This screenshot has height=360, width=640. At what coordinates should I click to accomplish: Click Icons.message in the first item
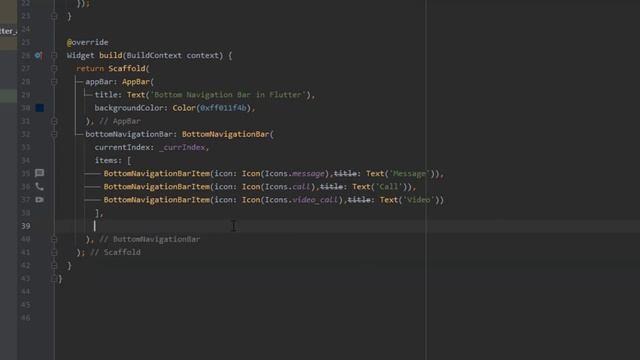[295, 173]
